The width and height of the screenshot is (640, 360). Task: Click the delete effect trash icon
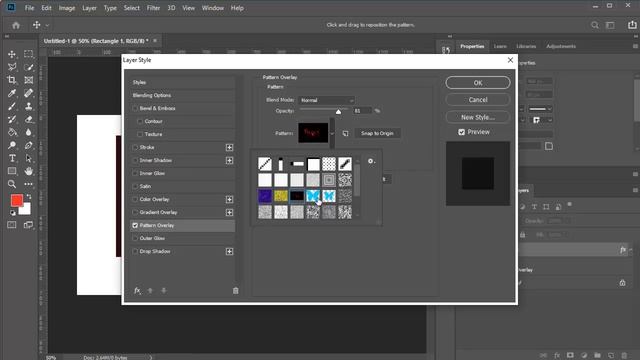[x=236, y=291]
